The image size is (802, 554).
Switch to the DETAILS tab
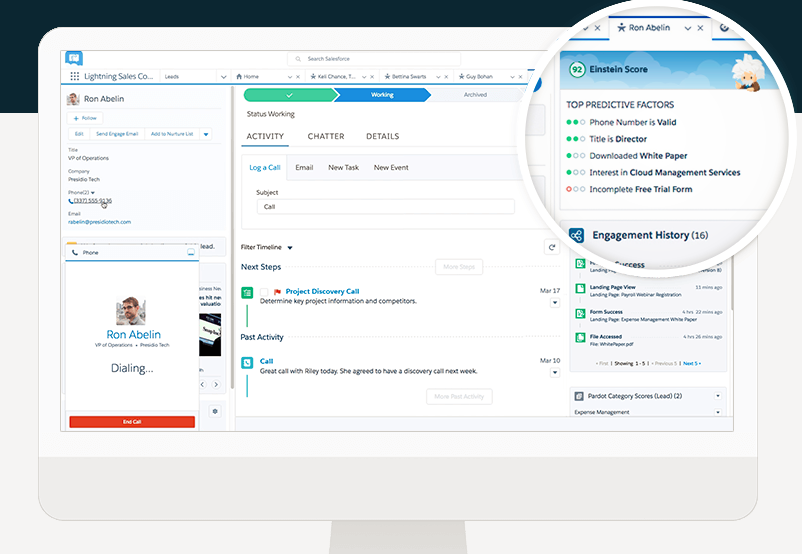click(x=383, y=137)
